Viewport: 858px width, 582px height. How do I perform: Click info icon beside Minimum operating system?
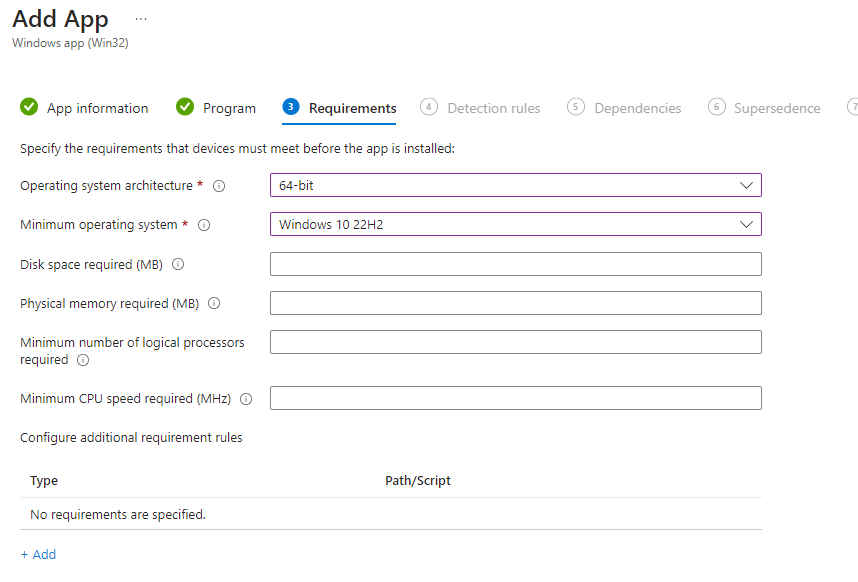(204, 225)
